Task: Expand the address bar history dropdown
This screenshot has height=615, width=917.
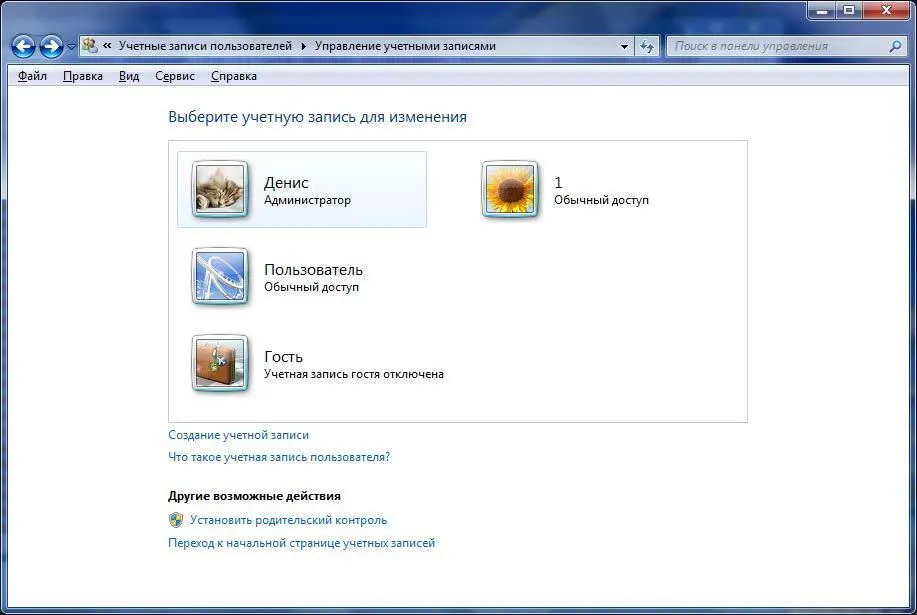Action: [x=624, y=46]
